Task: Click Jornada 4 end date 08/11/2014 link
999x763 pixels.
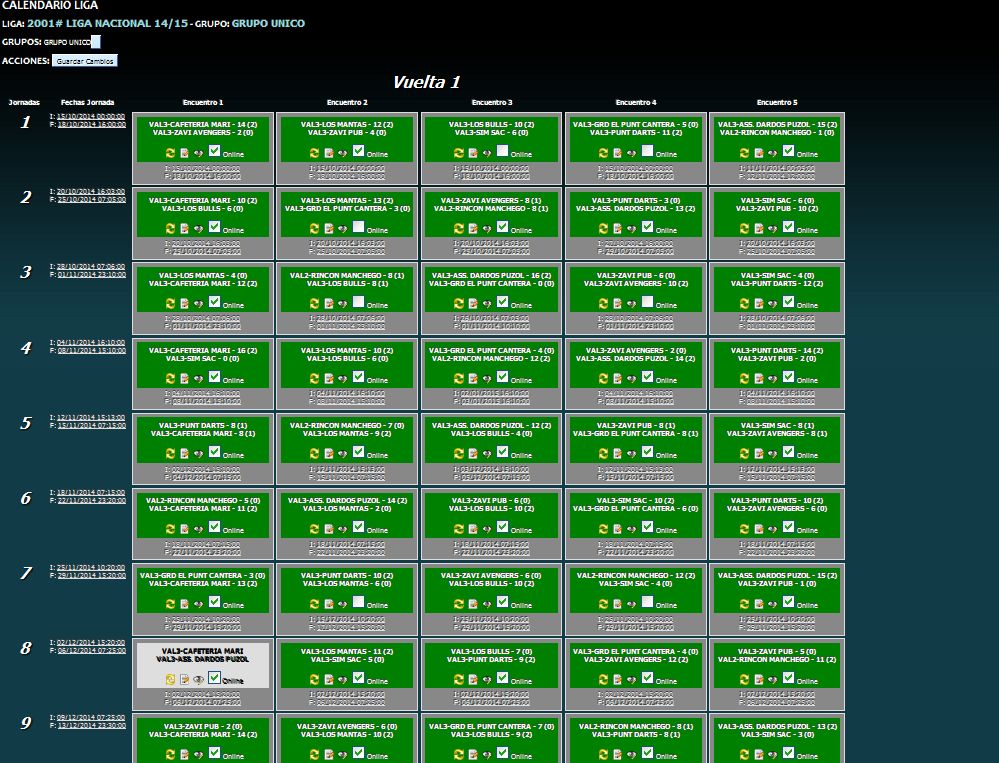Action: pos(91,351)
